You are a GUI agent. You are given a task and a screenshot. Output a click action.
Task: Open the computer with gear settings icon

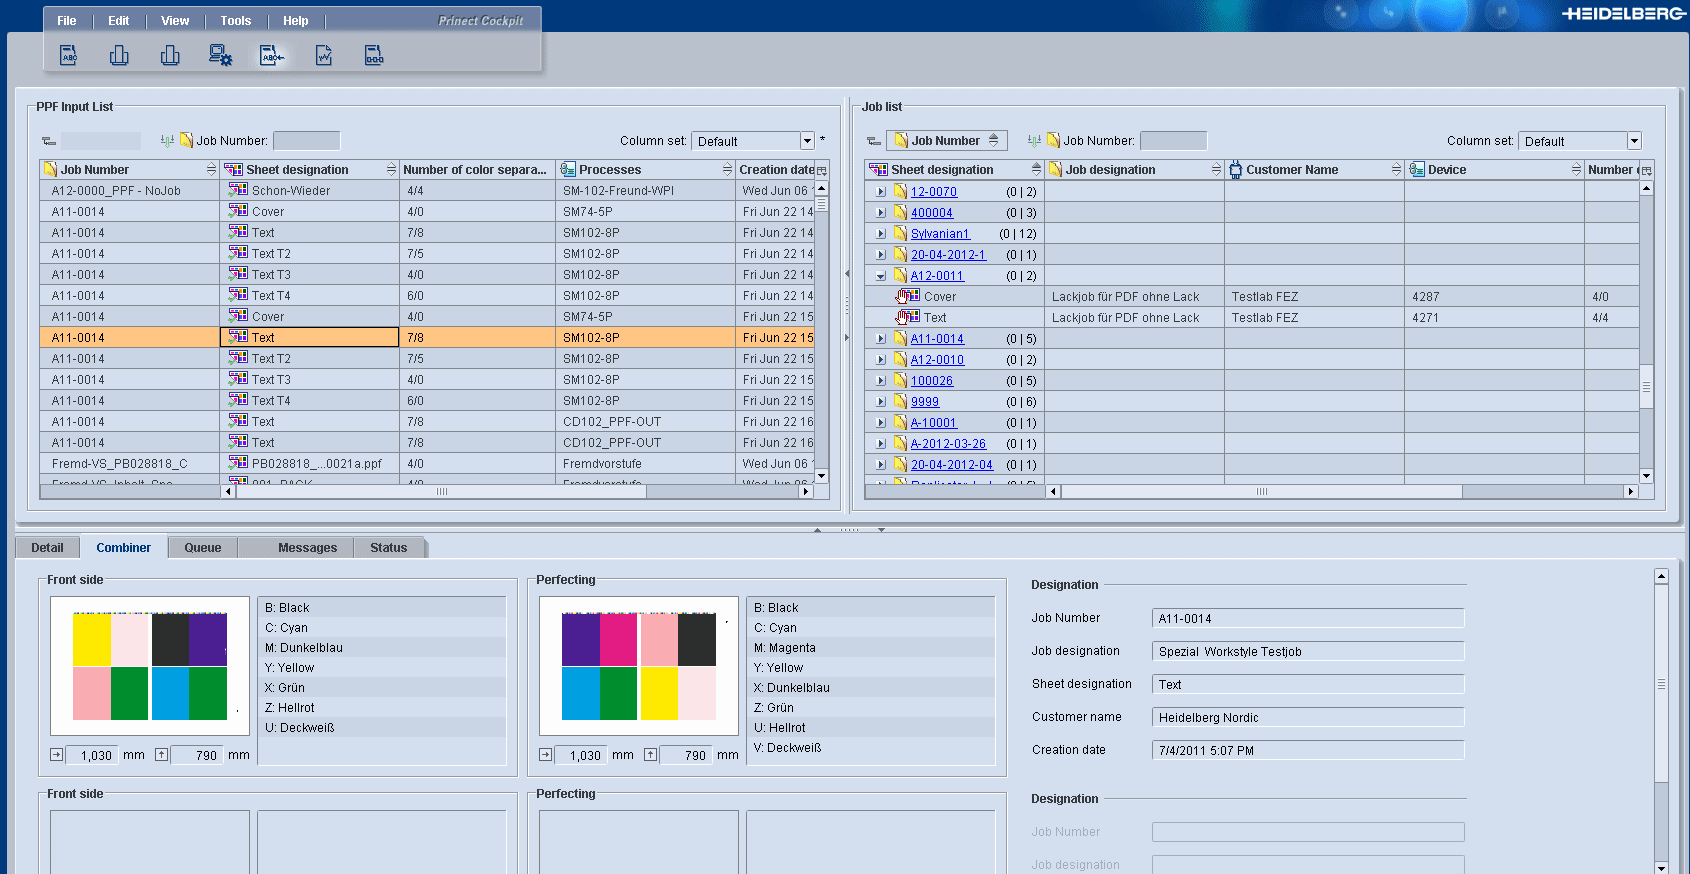point(220,56)
